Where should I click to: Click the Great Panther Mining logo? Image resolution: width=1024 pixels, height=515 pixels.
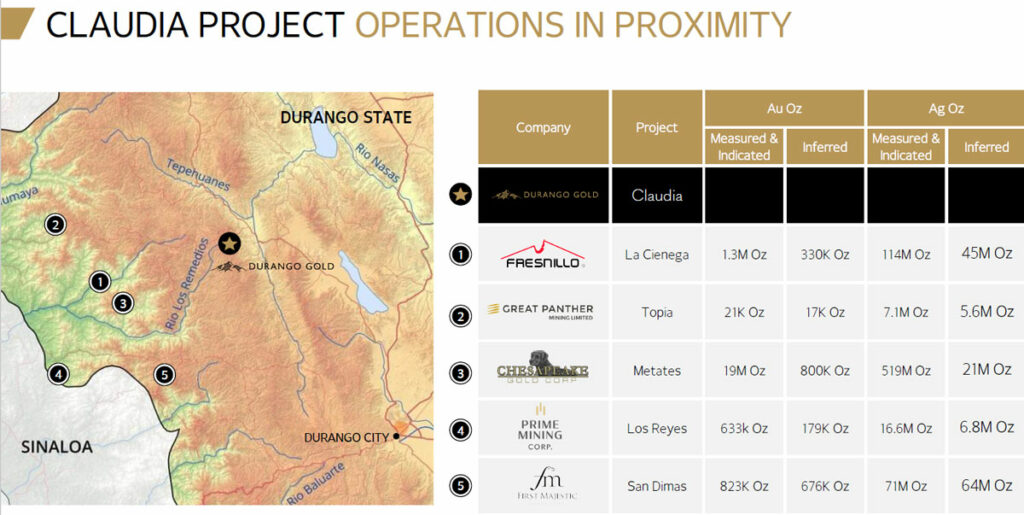tap(541, 311)
